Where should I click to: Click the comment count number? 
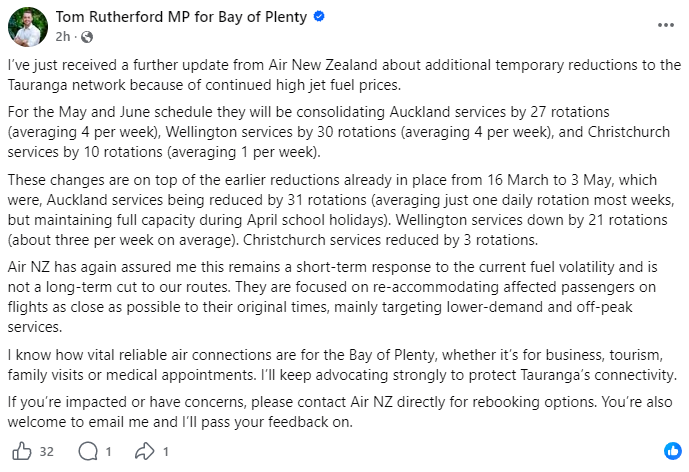(107, 452)
